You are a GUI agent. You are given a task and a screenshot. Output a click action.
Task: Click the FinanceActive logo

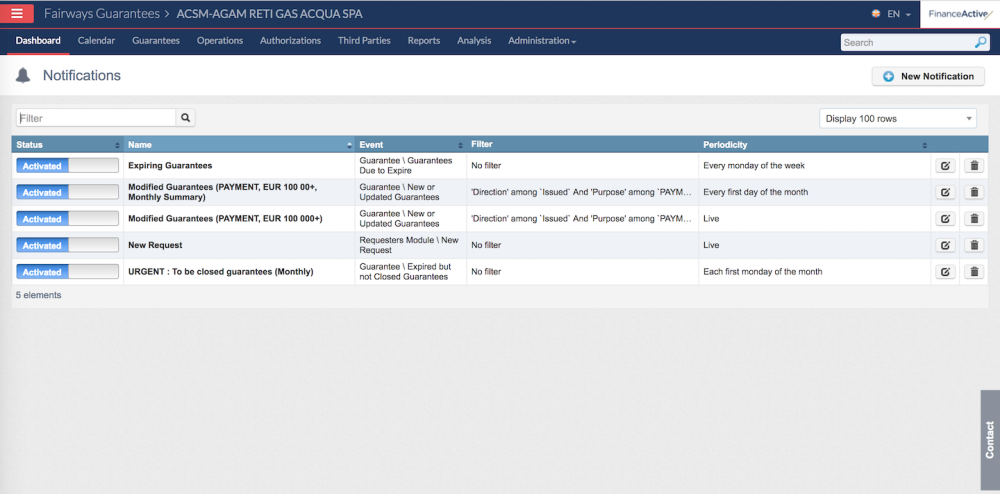[x=960, y=14]
